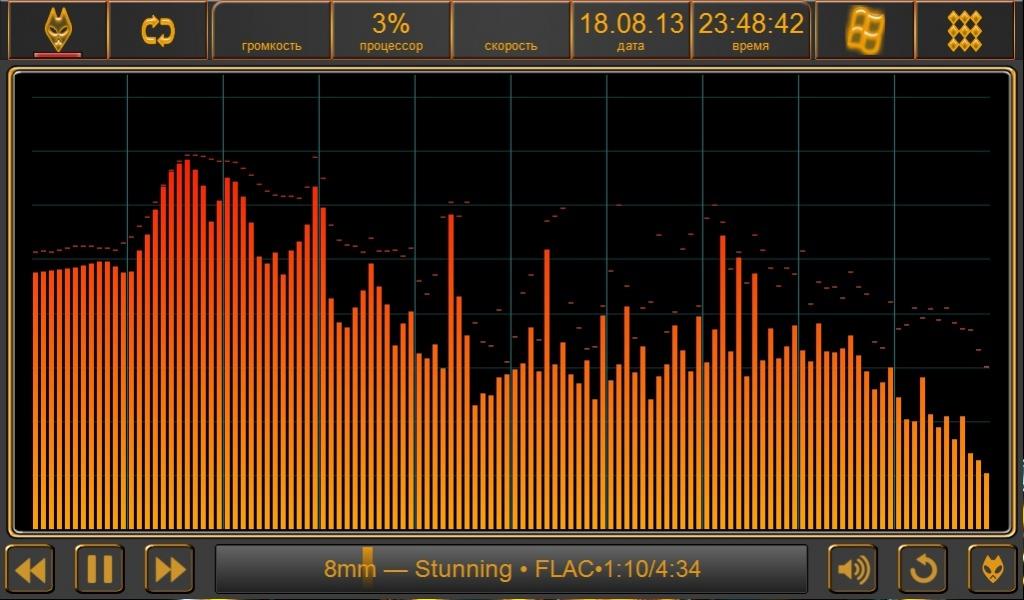
Task: Pause the current track
Action: [100, 570]
